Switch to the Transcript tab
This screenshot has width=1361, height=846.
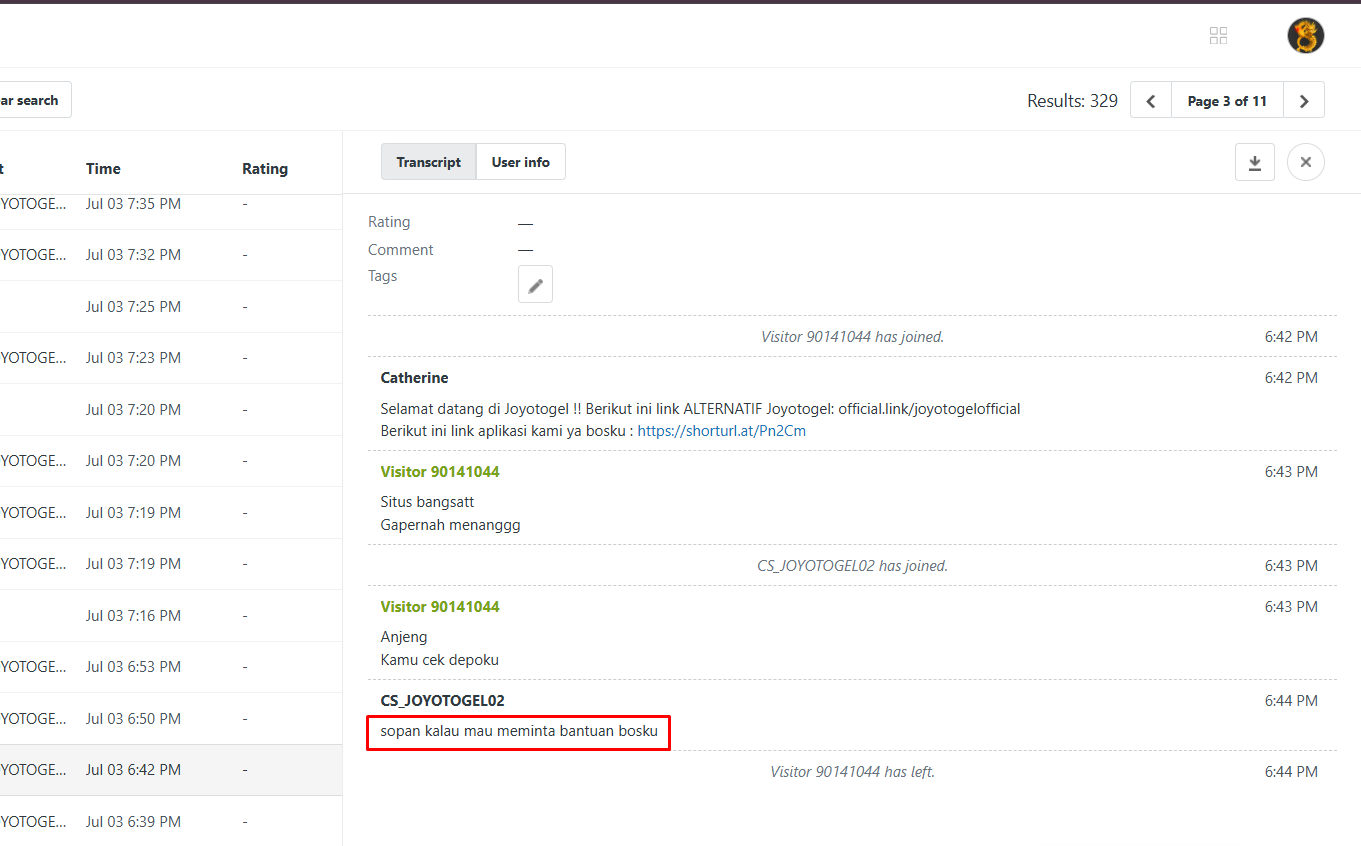429,162
